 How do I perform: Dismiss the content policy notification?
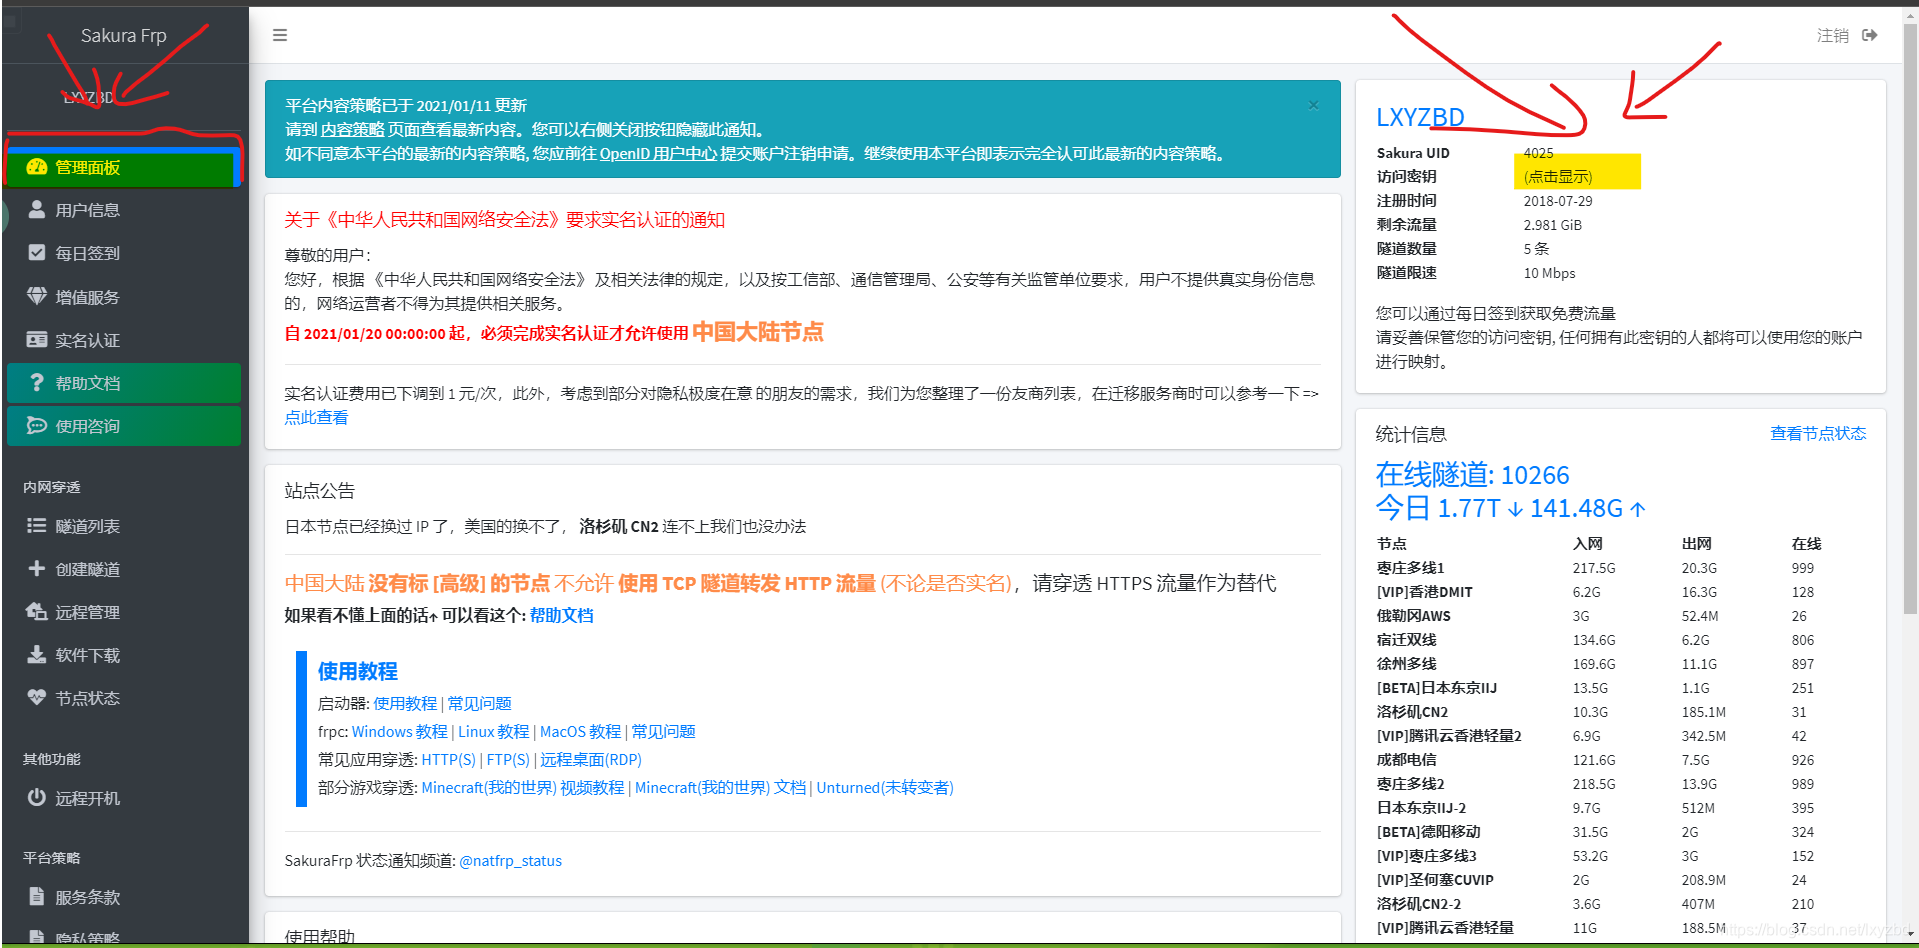click(1313, 104)
